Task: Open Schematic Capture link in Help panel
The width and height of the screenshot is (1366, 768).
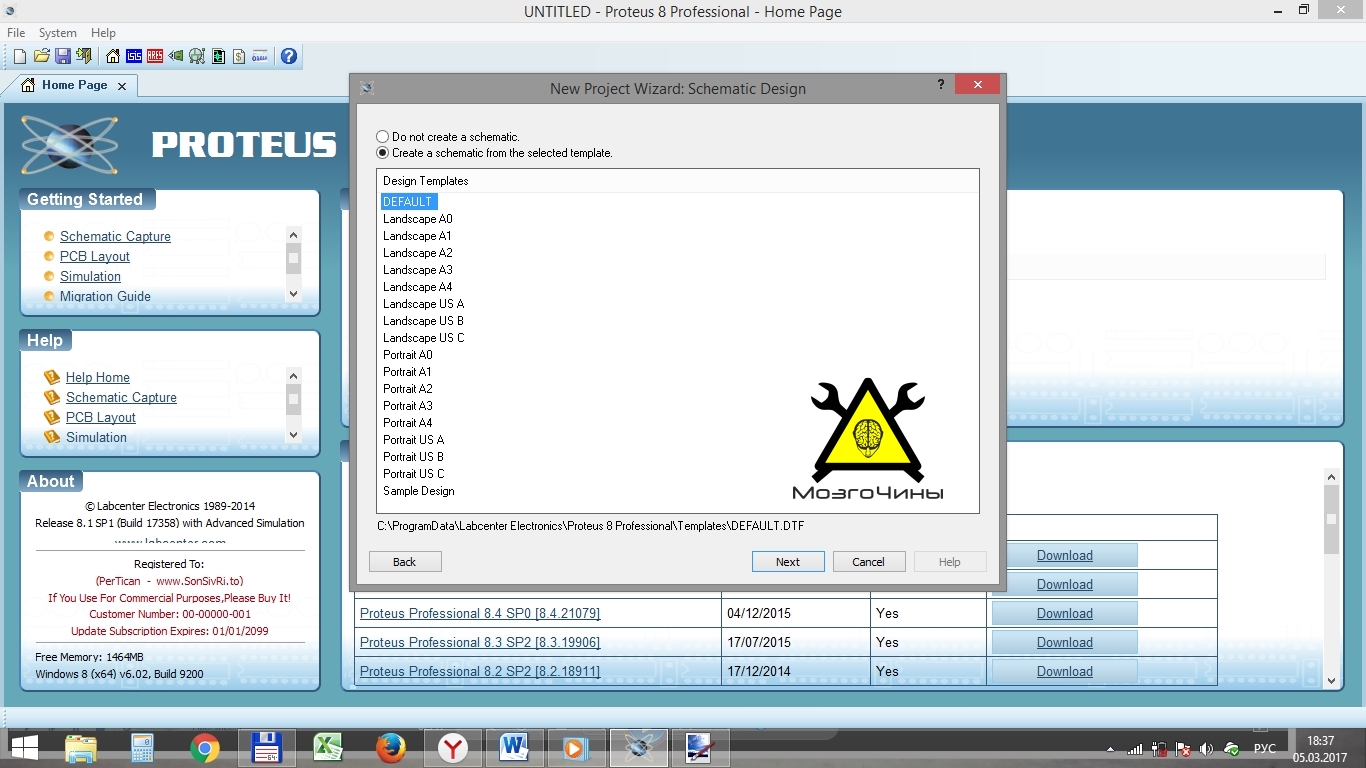Action: tap(121, 397)
